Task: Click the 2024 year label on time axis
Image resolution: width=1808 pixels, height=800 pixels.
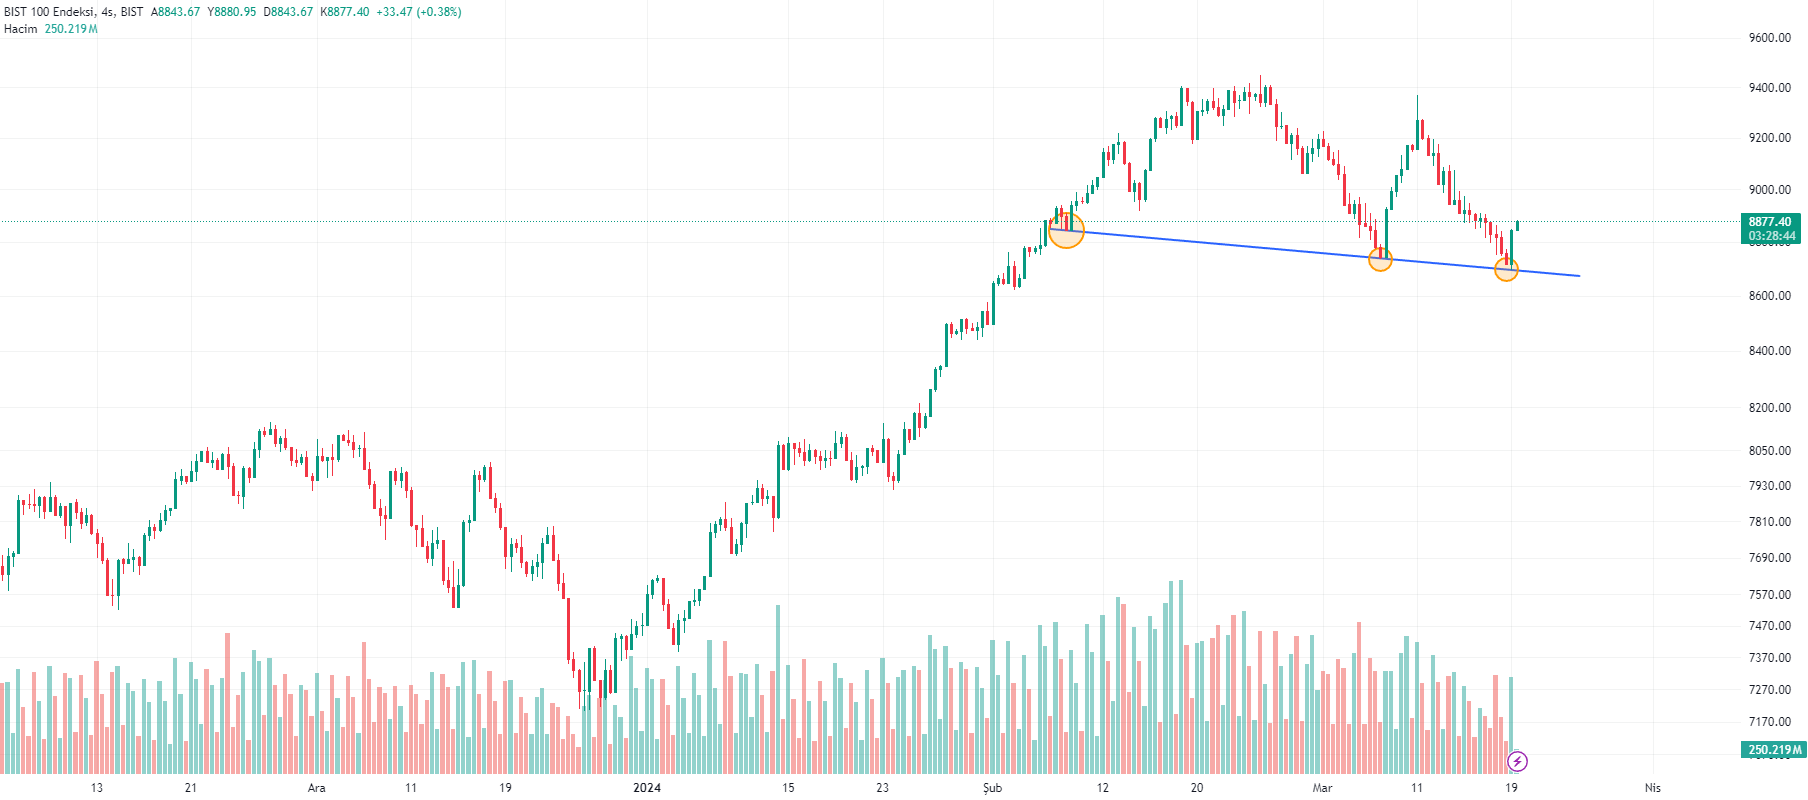Action: tap(647, 788)
